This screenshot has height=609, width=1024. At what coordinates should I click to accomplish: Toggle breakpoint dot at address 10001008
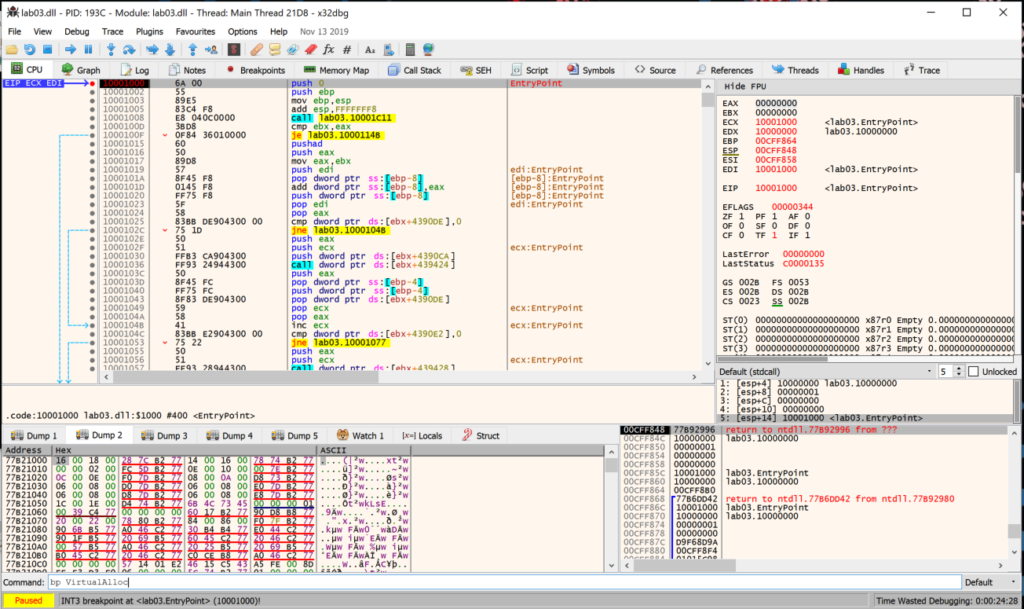coord(92,118)
